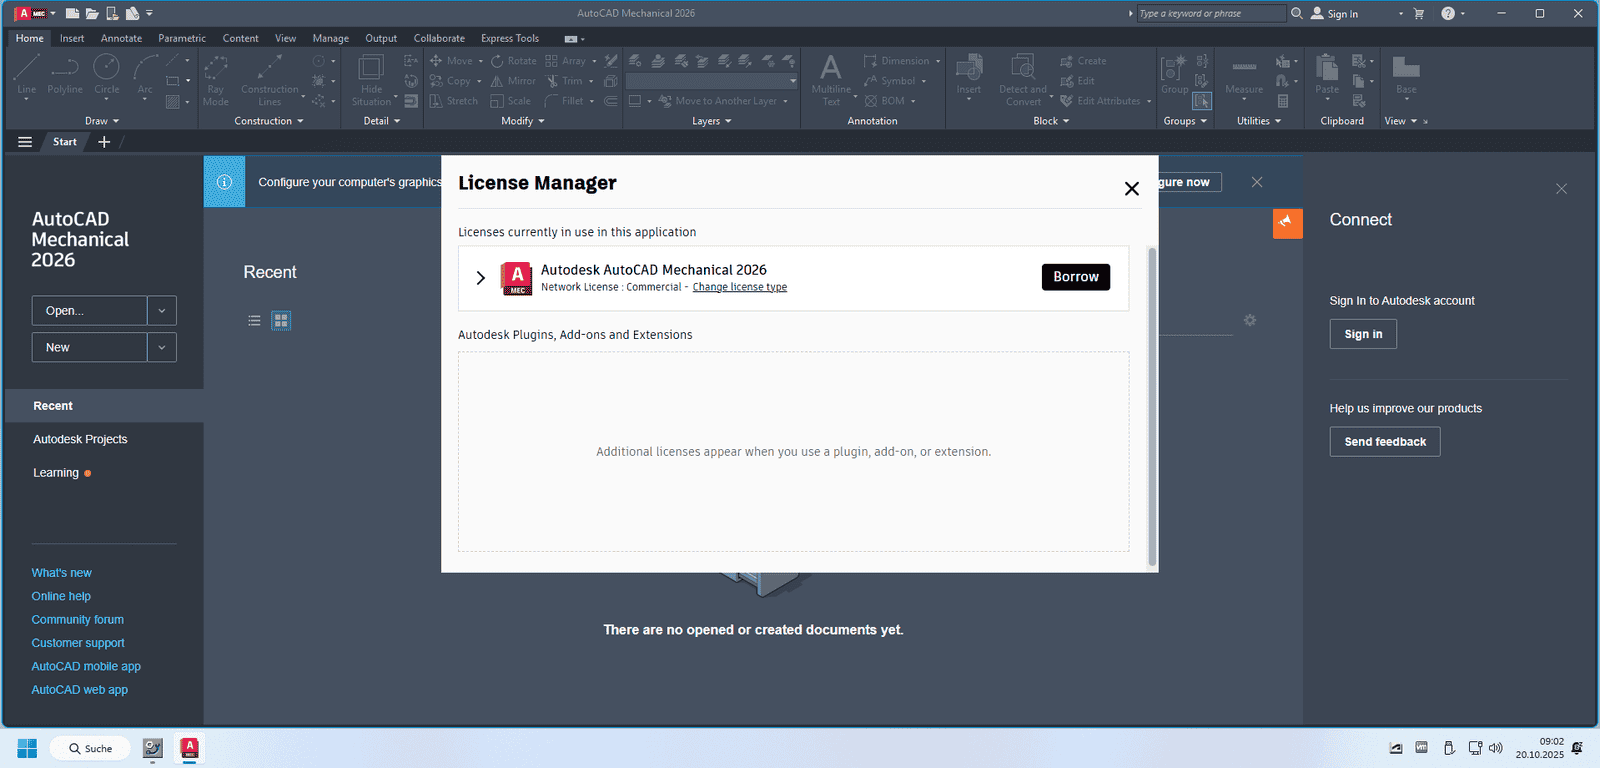Image resolution: width=1600 pixels, height=768 pixels.
Task: Click the Customer support link
Action: (78, 643)
